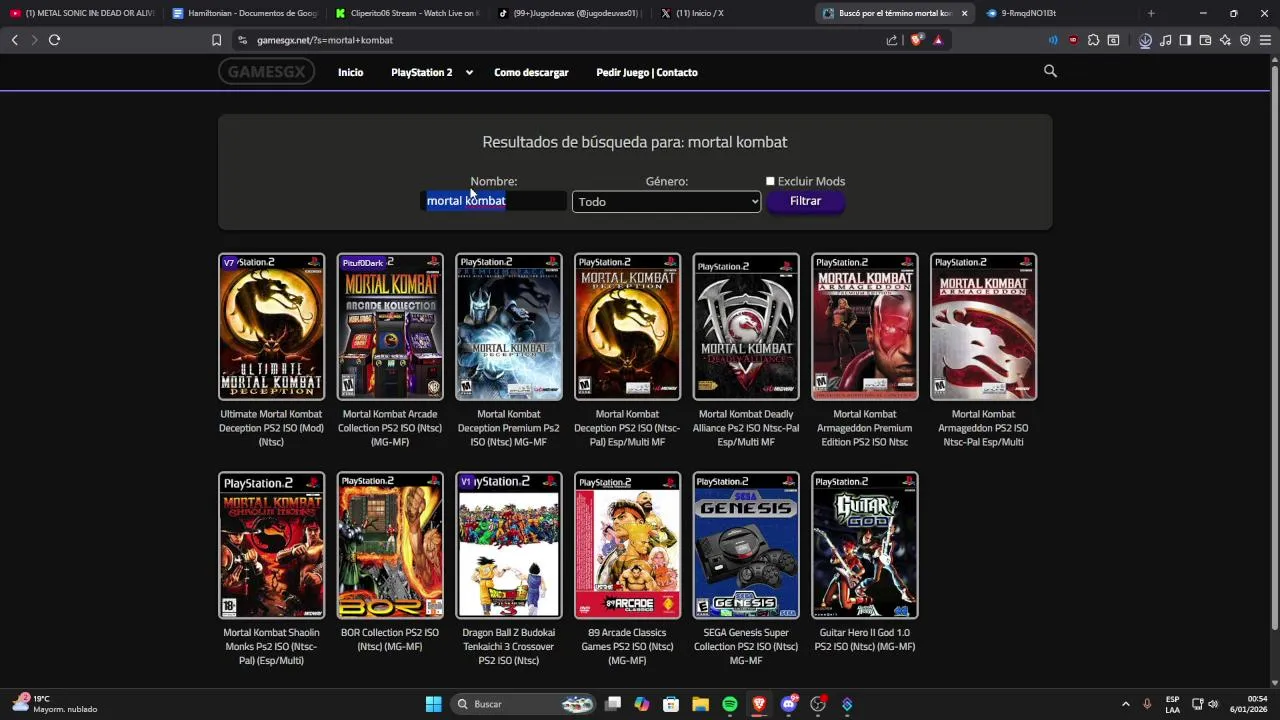The image size is (1280, 720).
Task: Toggle the browser sidebar icon
Action: (1185, 40)
